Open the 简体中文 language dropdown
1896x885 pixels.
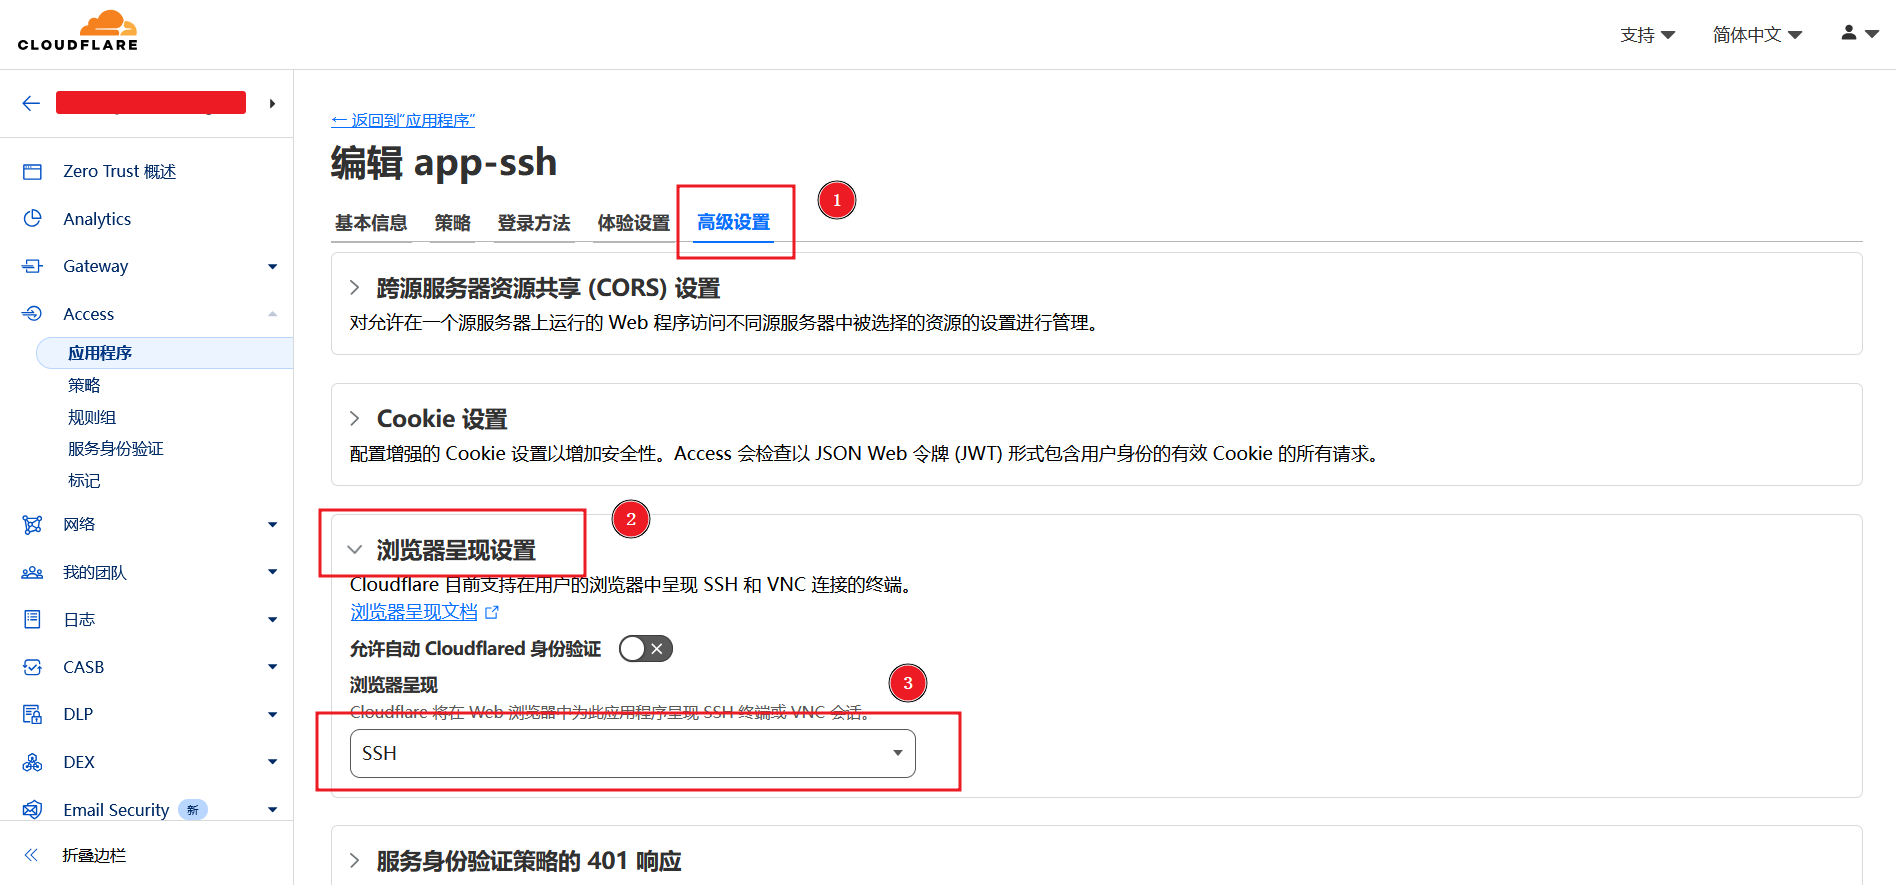[1757, 35]
